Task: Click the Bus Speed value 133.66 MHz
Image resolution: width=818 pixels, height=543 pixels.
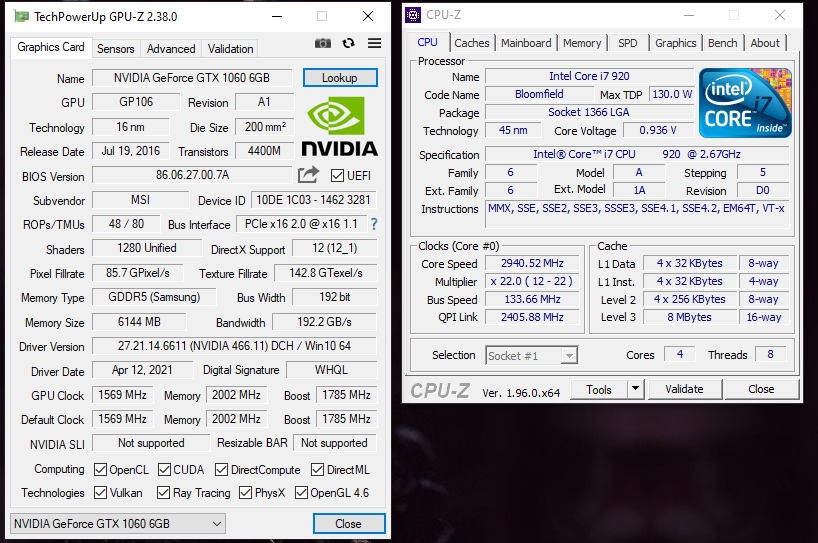Action: 532,299
